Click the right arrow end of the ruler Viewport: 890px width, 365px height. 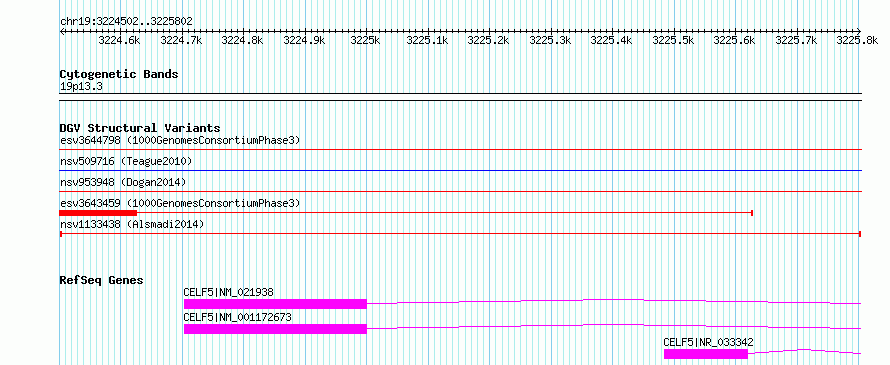859,31
